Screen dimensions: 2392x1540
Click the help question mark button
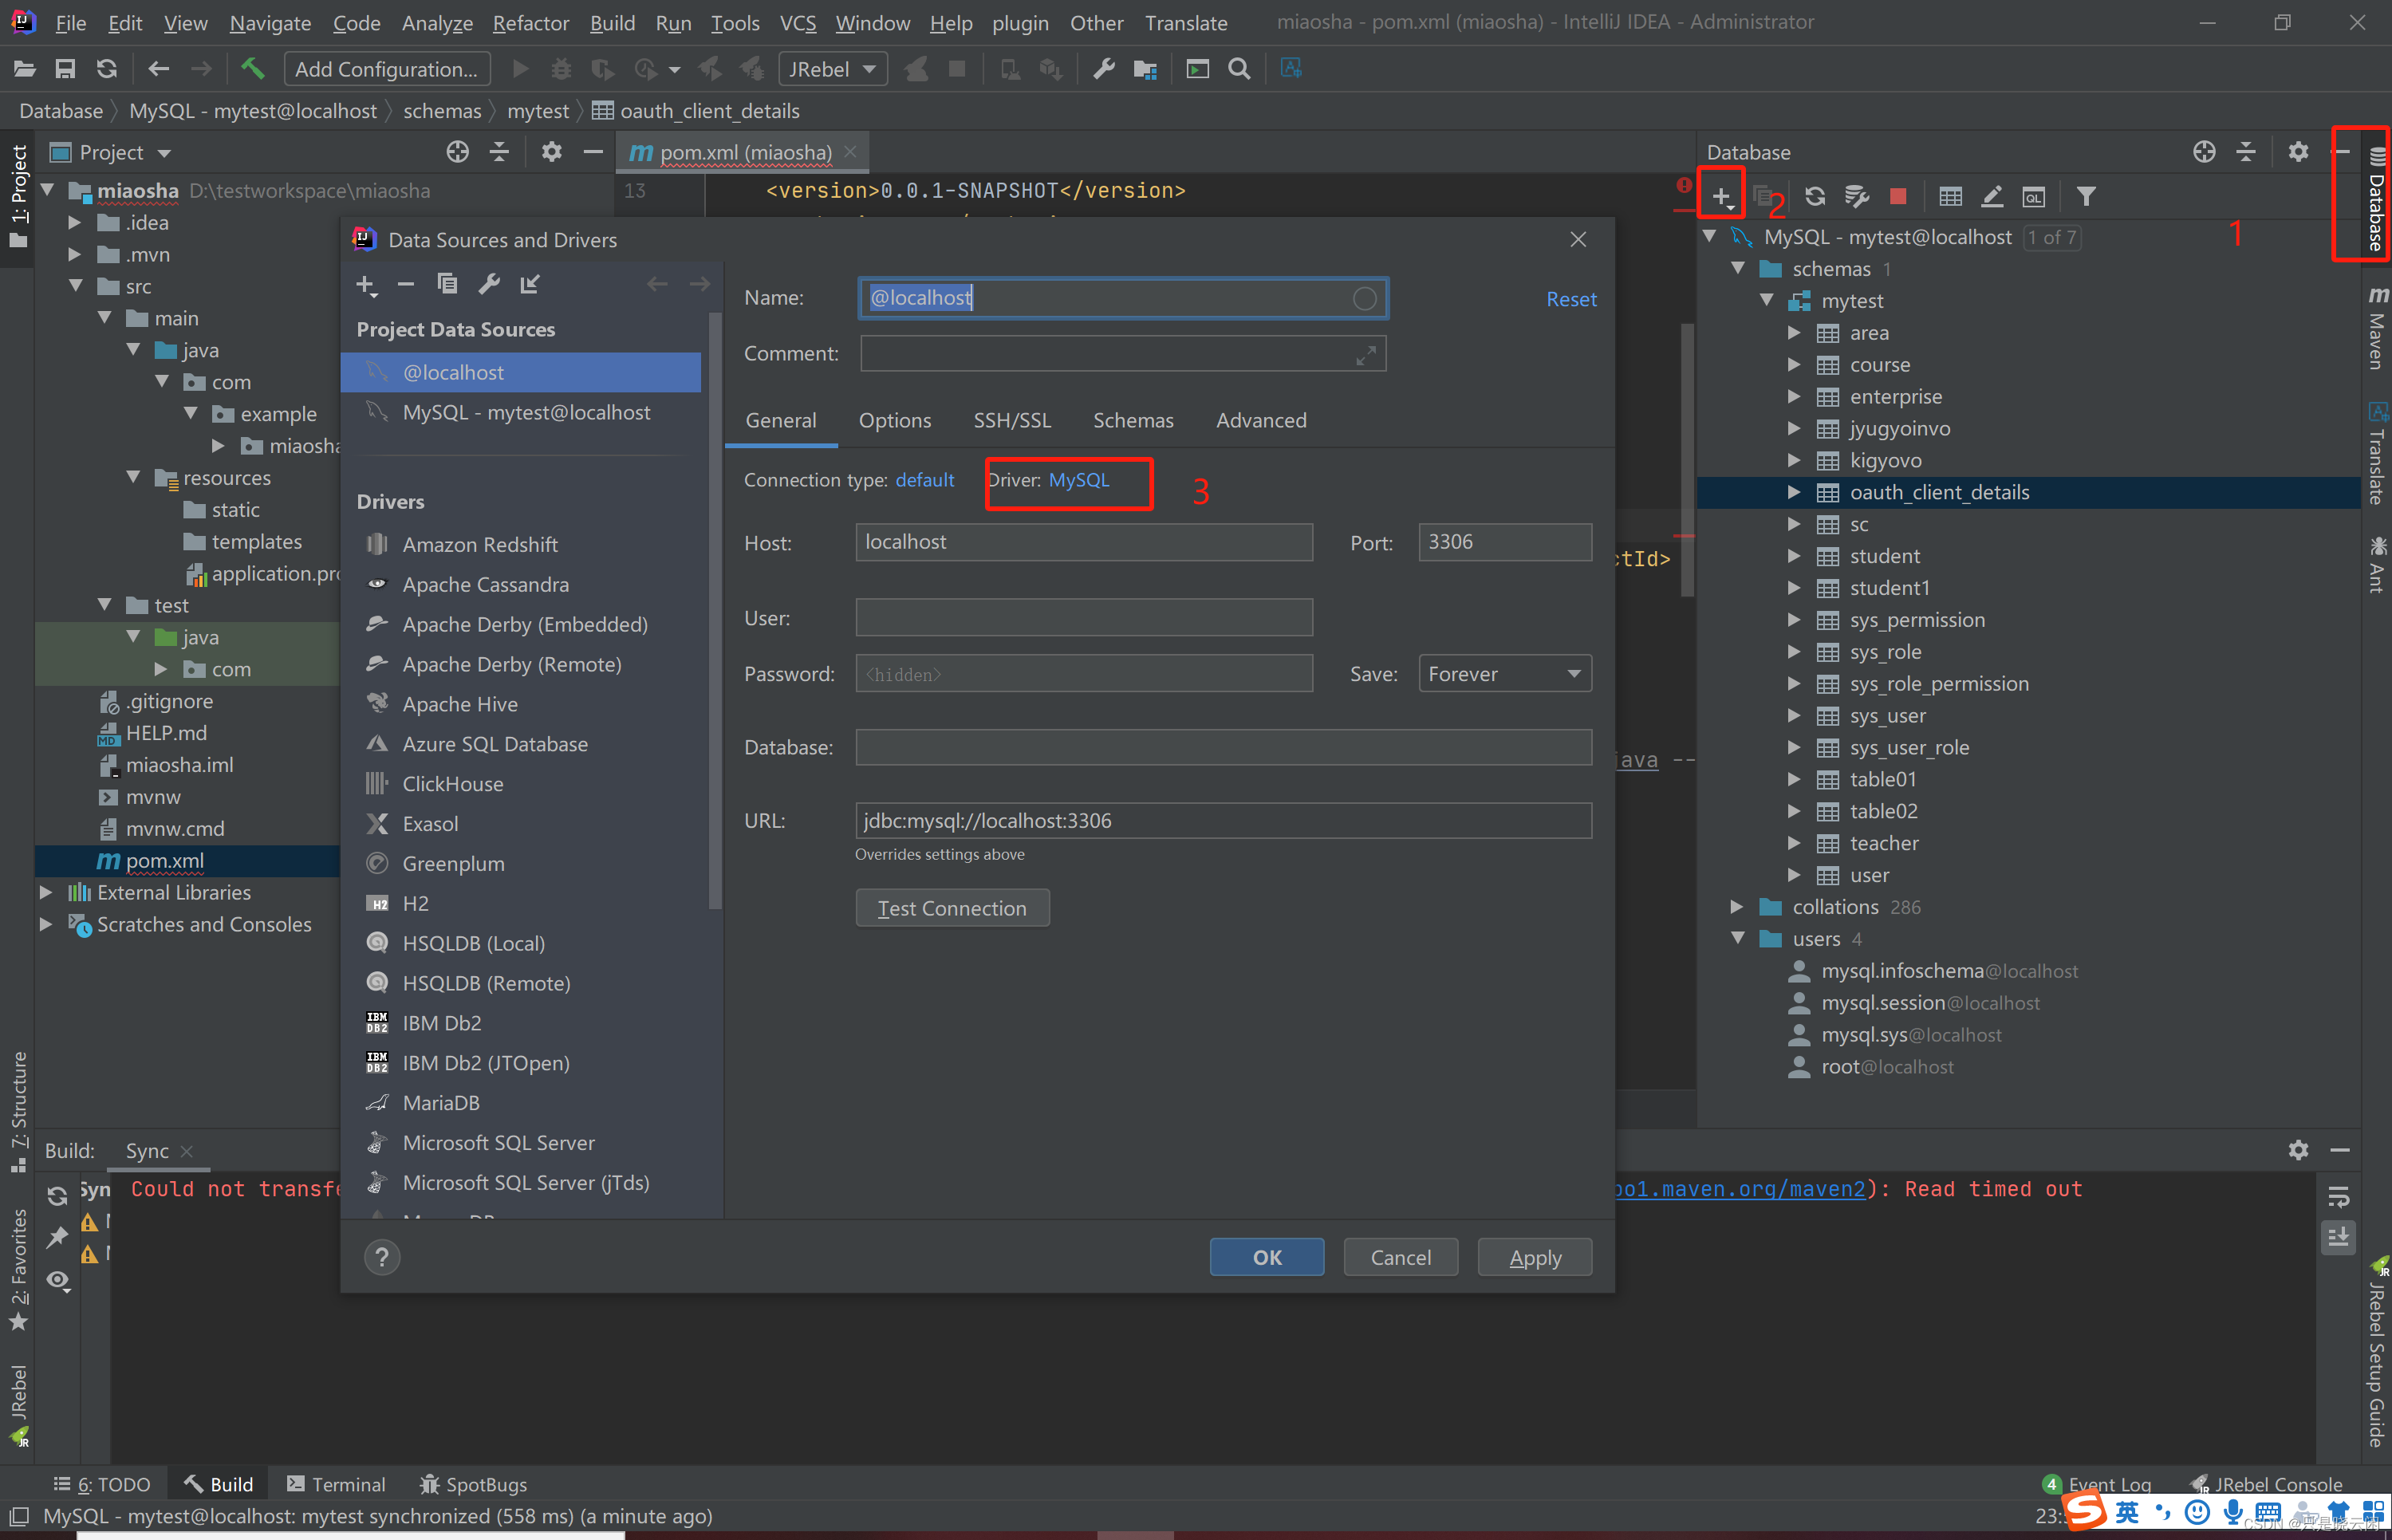coord(382,1257)
